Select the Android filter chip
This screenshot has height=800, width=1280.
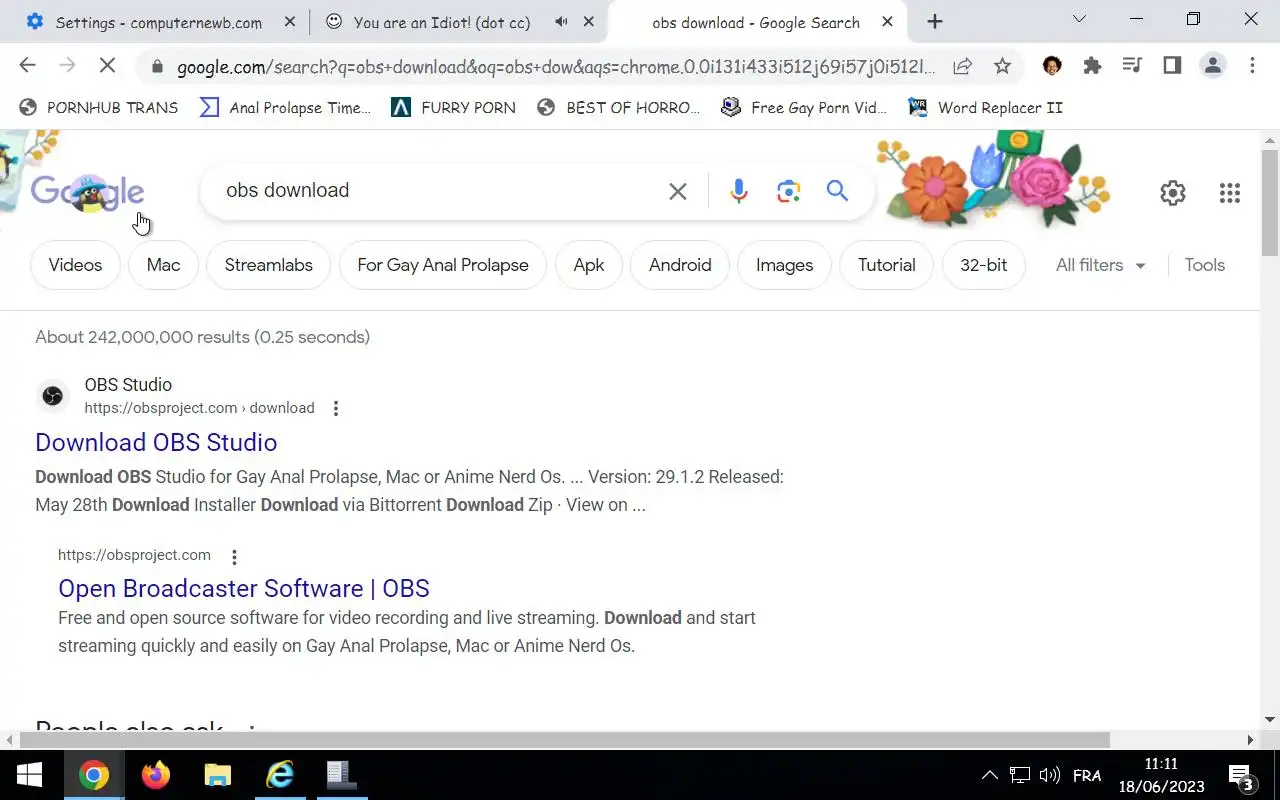click(680, 265)
